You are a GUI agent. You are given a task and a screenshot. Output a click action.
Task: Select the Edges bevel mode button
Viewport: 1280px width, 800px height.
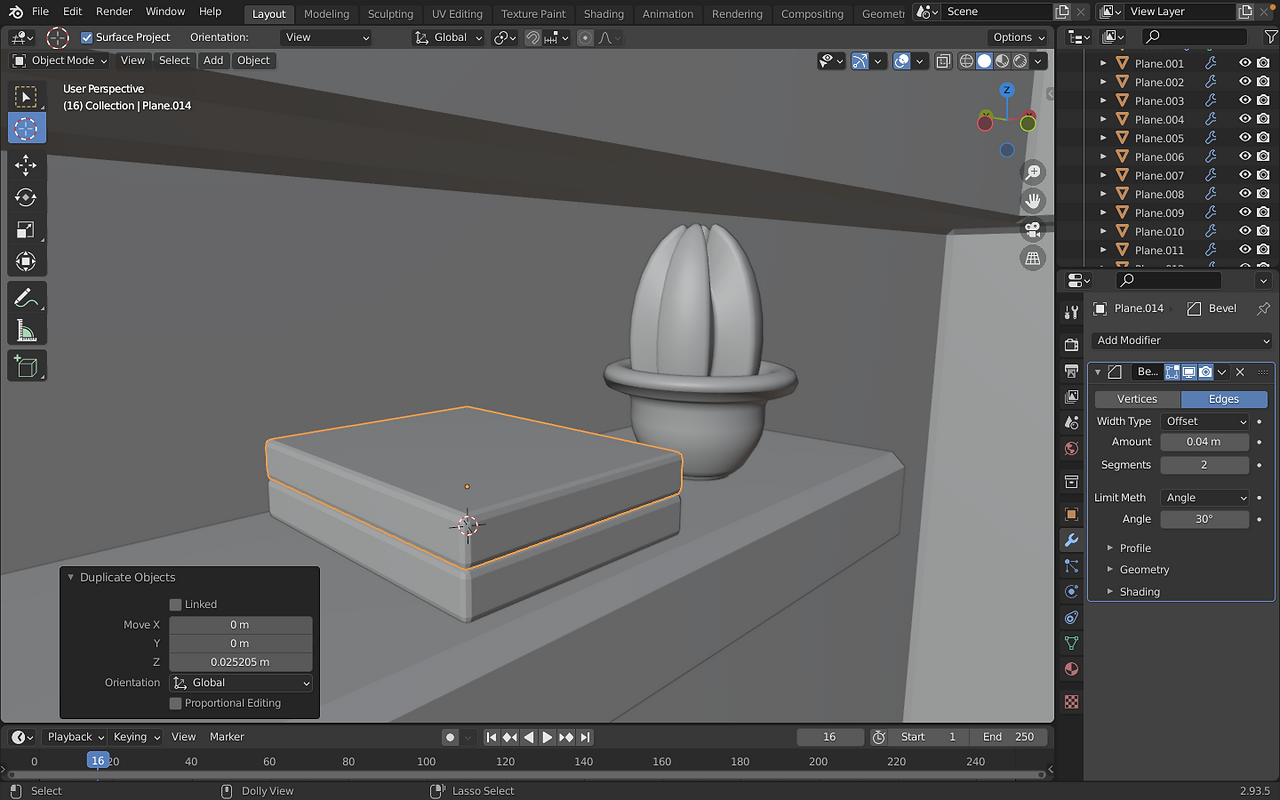click(x=1224, y=399)
